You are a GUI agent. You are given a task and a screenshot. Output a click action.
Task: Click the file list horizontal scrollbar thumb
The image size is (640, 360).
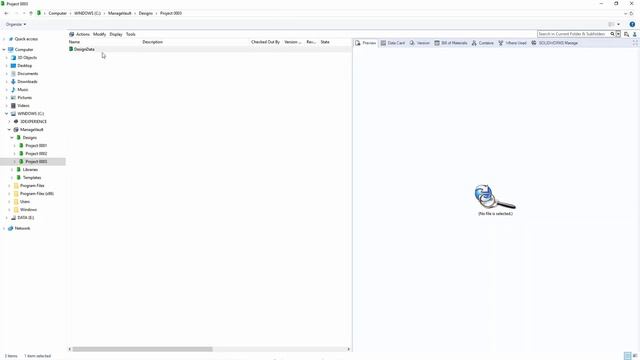tap(142, 349)
